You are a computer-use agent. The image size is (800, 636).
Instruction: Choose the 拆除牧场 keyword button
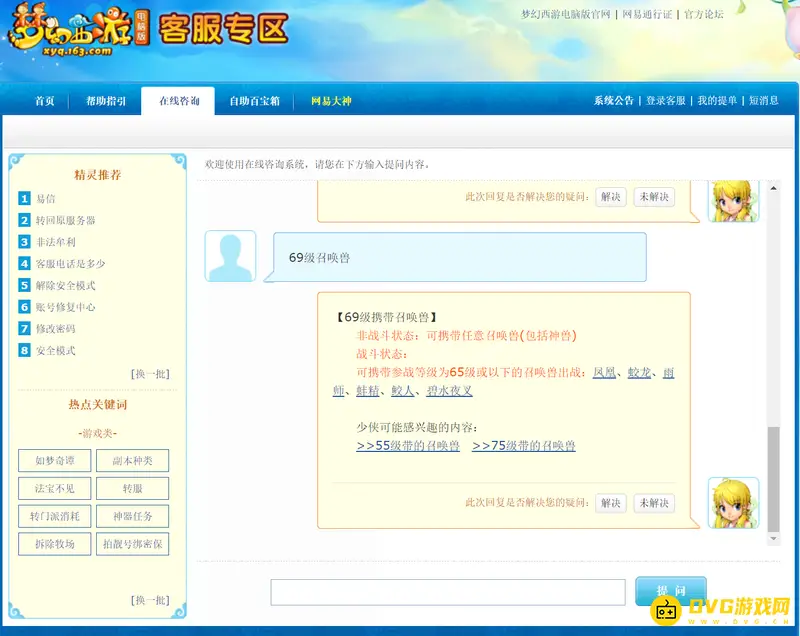(55, 544)
